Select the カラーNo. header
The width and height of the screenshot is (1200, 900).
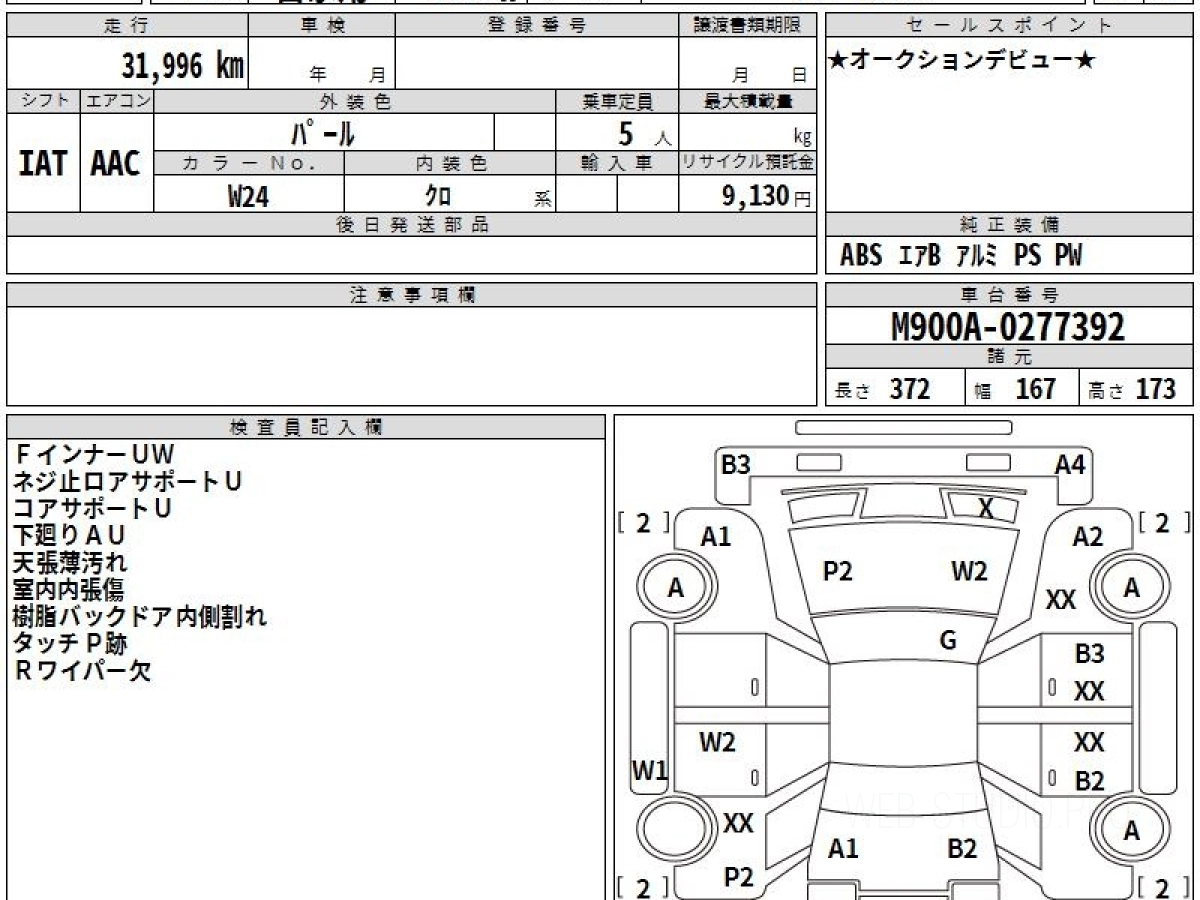tap(249, 163)
